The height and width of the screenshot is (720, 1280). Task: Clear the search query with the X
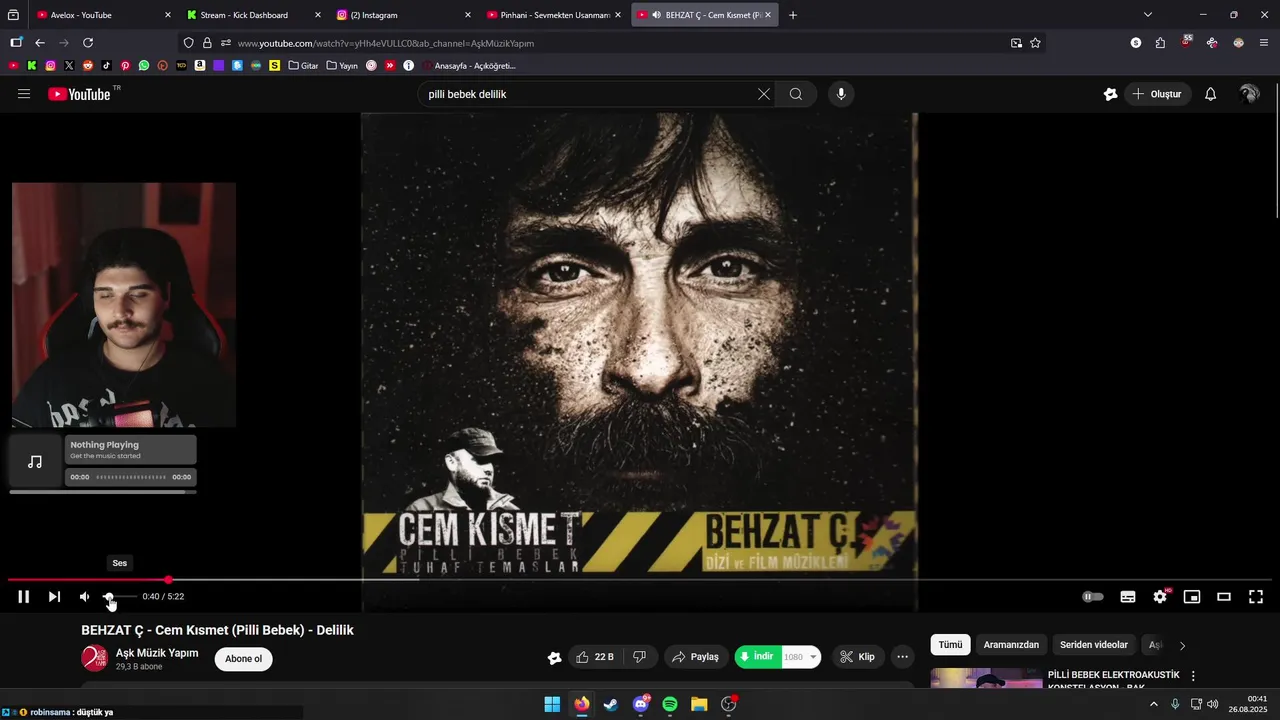pyautogui.click(x=764, y=94)
